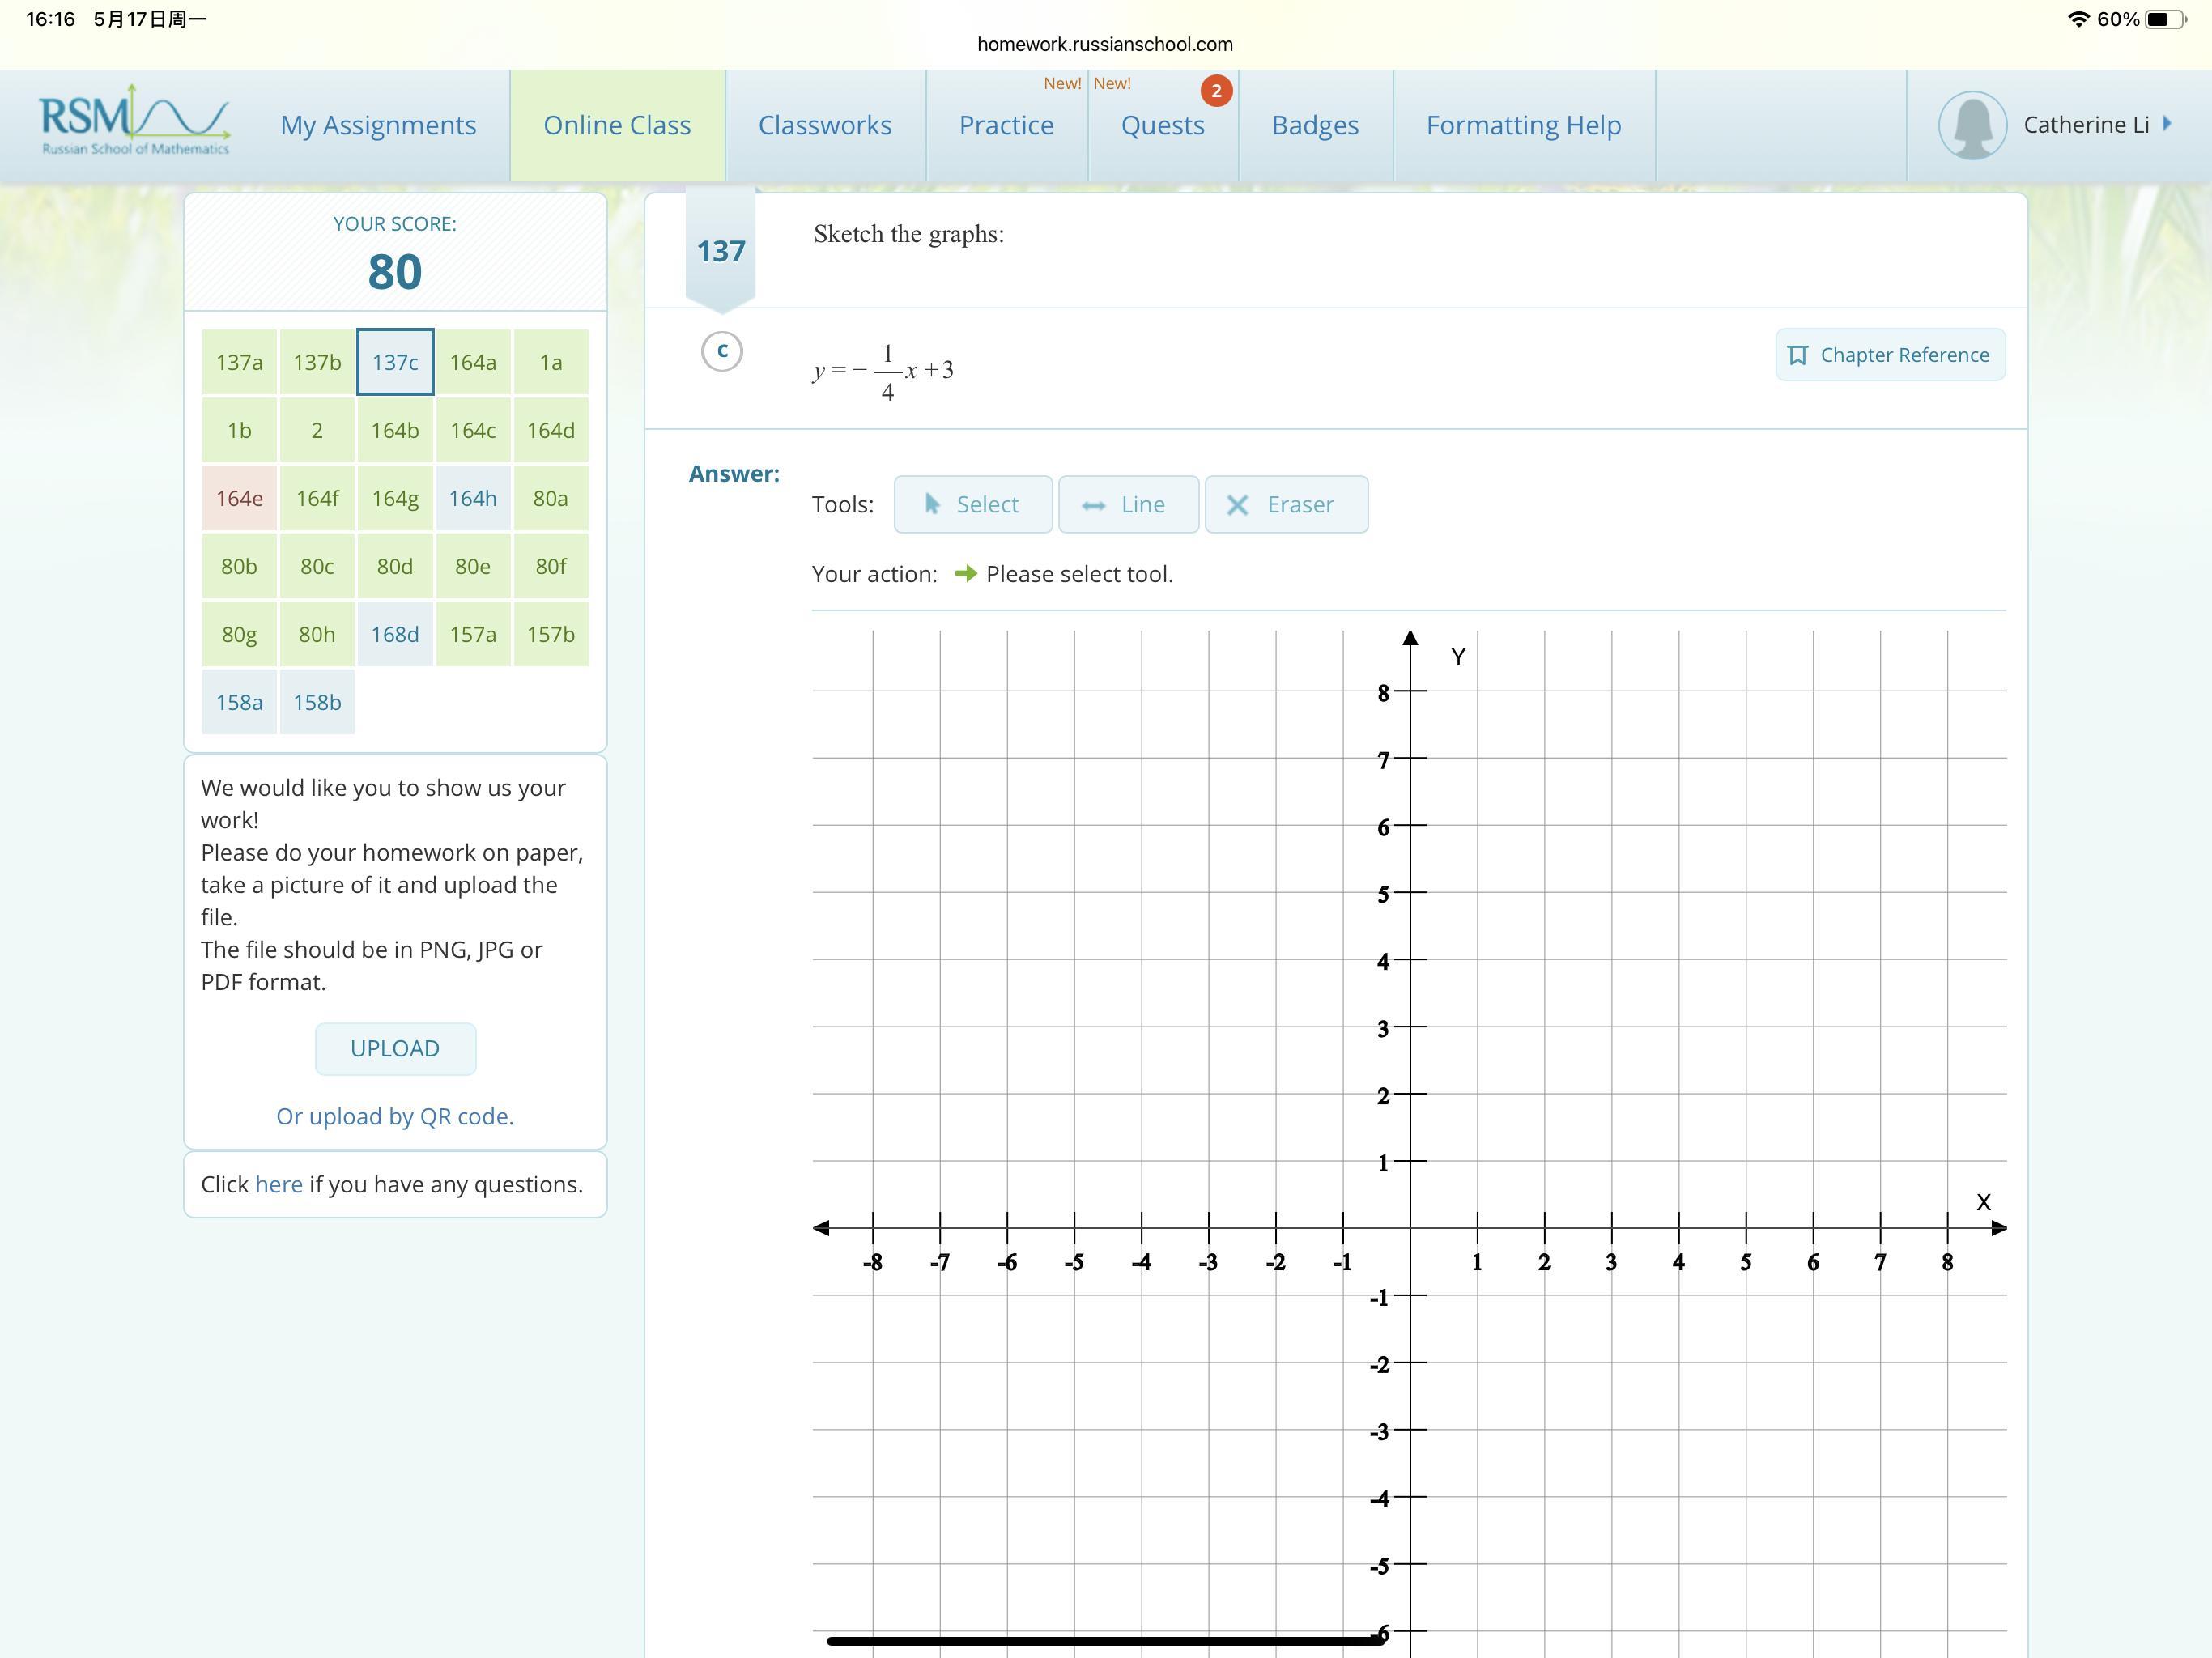
Task: Click the circled part c marker
Action: (721, 351)
